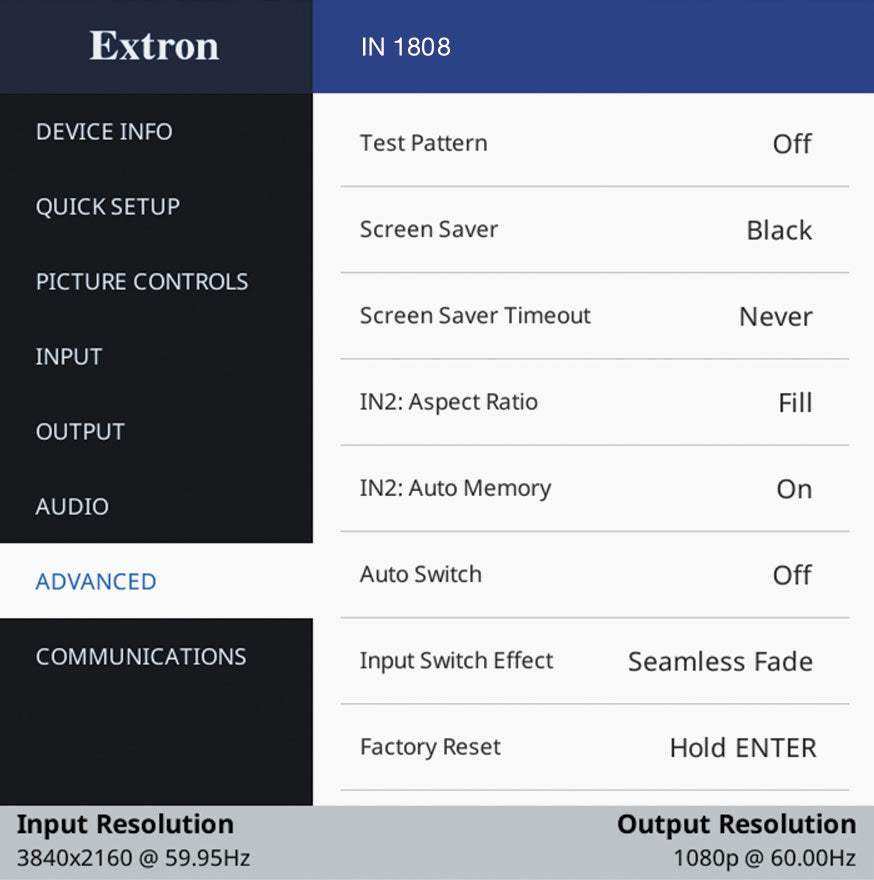This screenshot has height=880, width=874.
Task: Select the AUDIO menu section
Action: tap(74, 506)
